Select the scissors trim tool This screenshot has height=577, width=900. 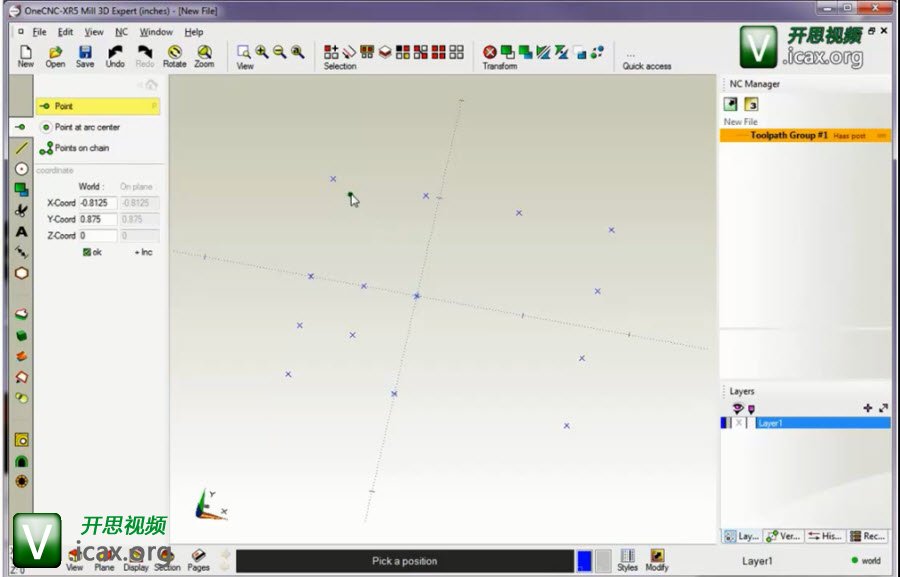[x=21, y=211]
